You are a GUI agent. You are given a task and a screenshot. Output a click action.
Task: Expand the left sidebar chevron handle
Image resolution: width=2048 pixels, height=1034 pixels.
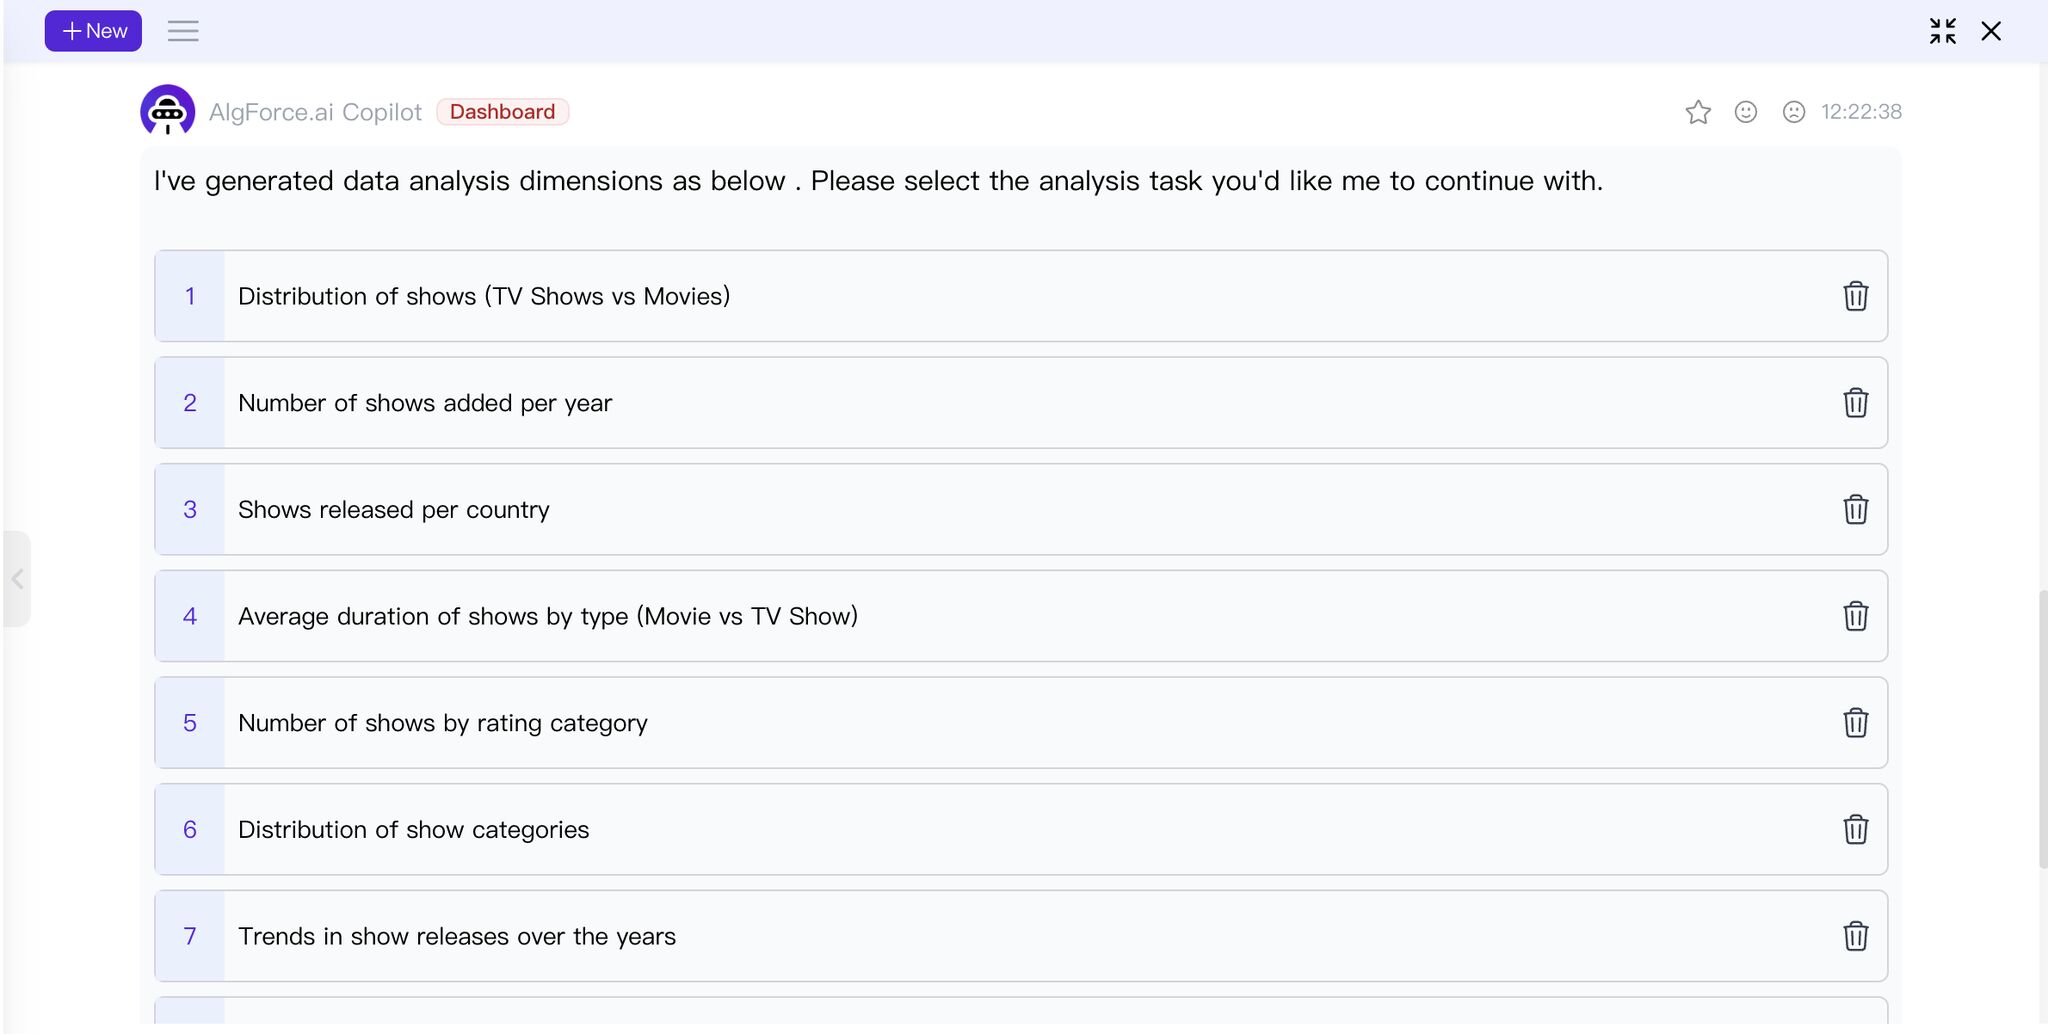[x=17, y=579]
